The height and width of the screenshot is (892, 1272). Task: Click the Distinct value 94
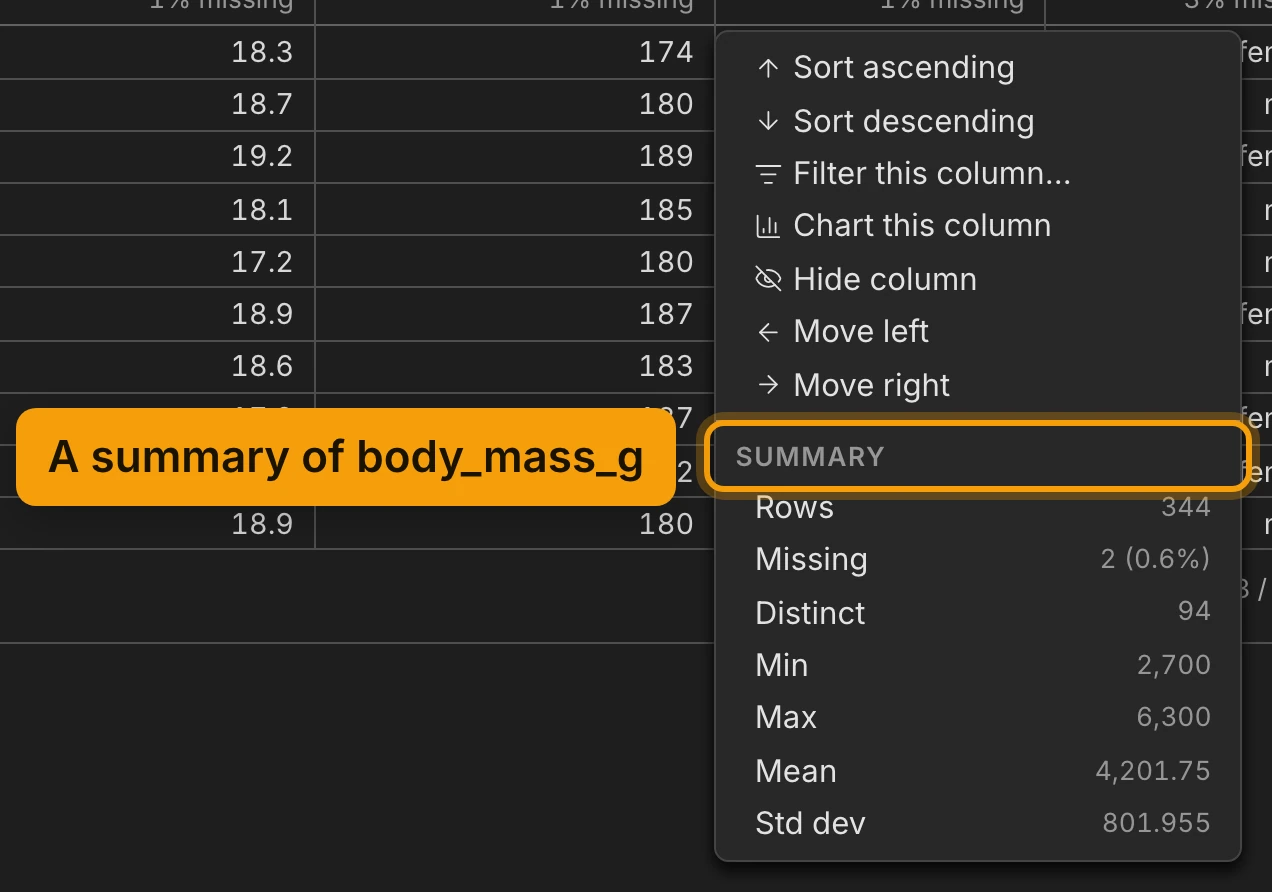(x=1194, y=612)
